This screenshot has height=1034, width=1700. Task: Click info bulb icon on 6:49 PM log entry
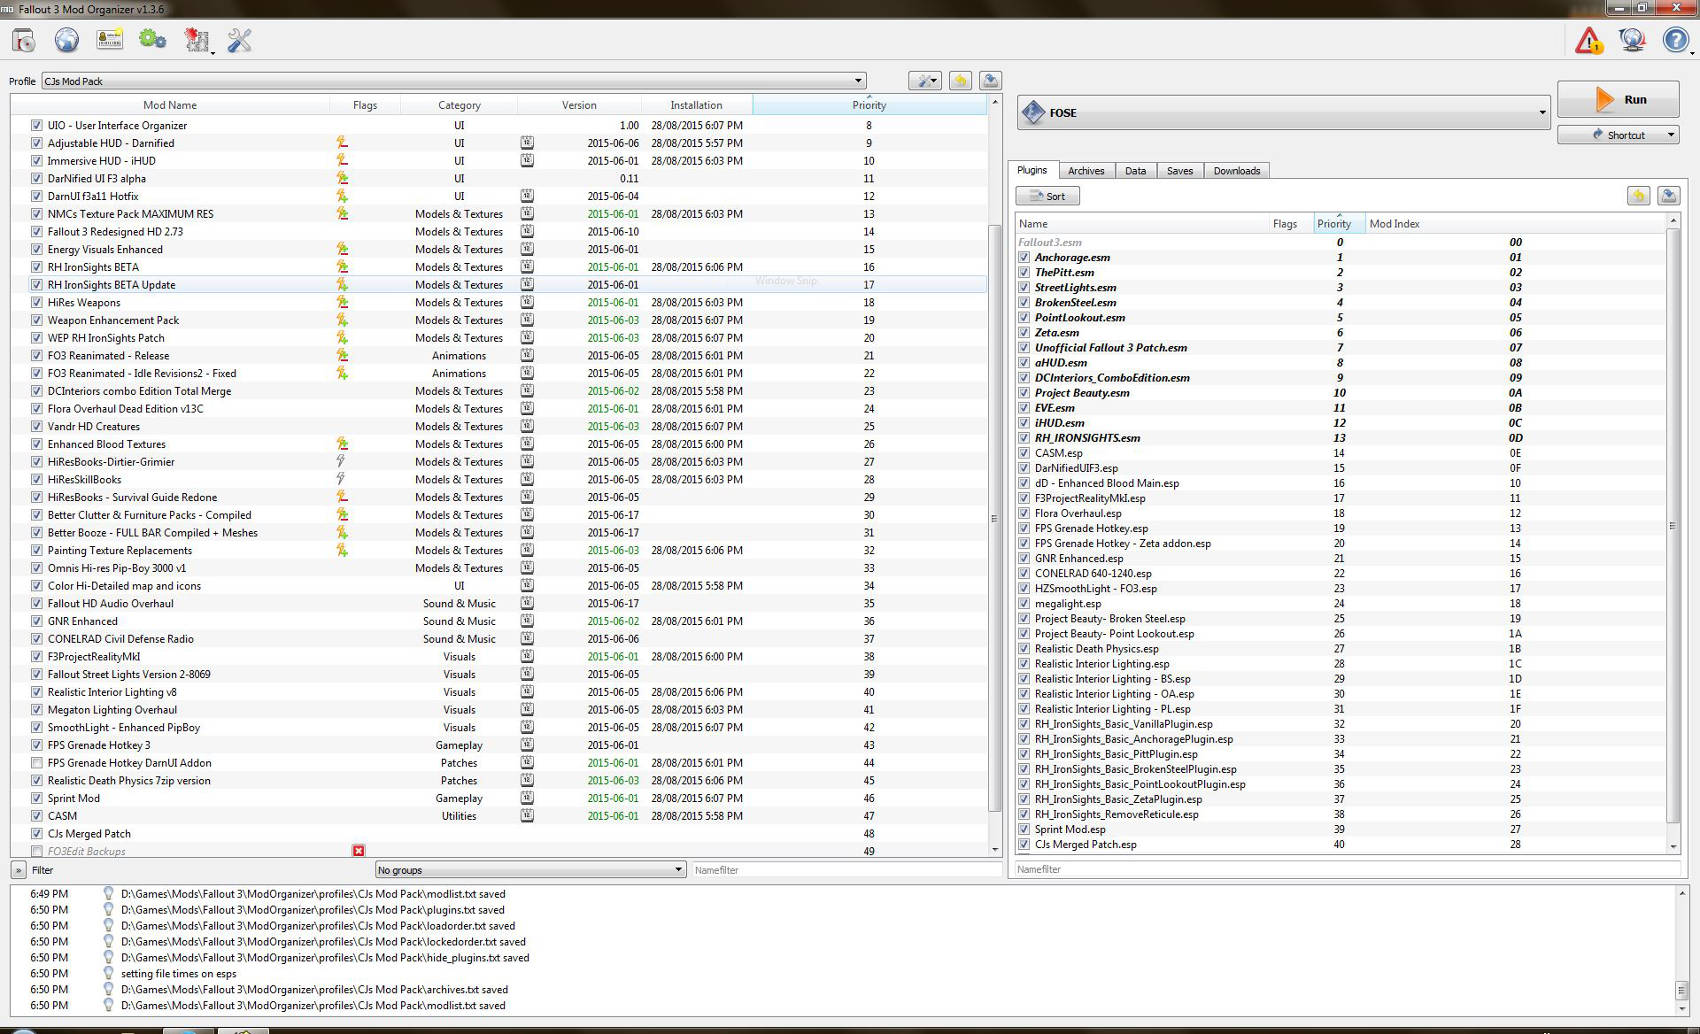coord(108,894)
